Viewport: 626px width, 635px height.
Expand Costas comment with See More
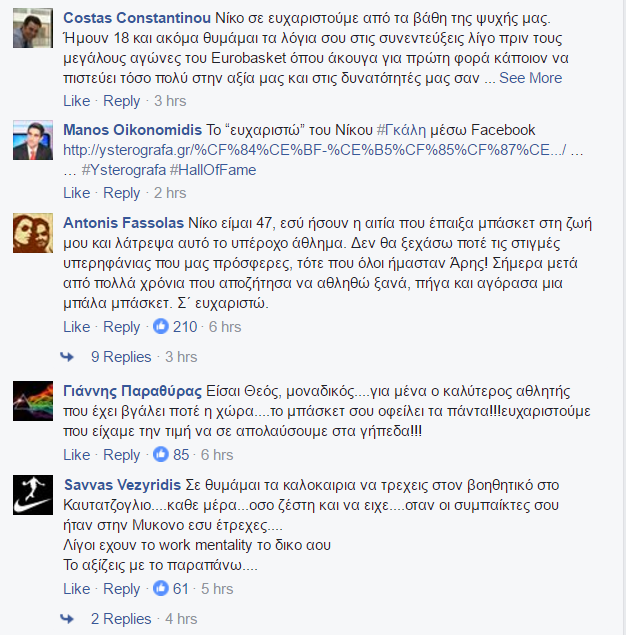click(530, 78)
